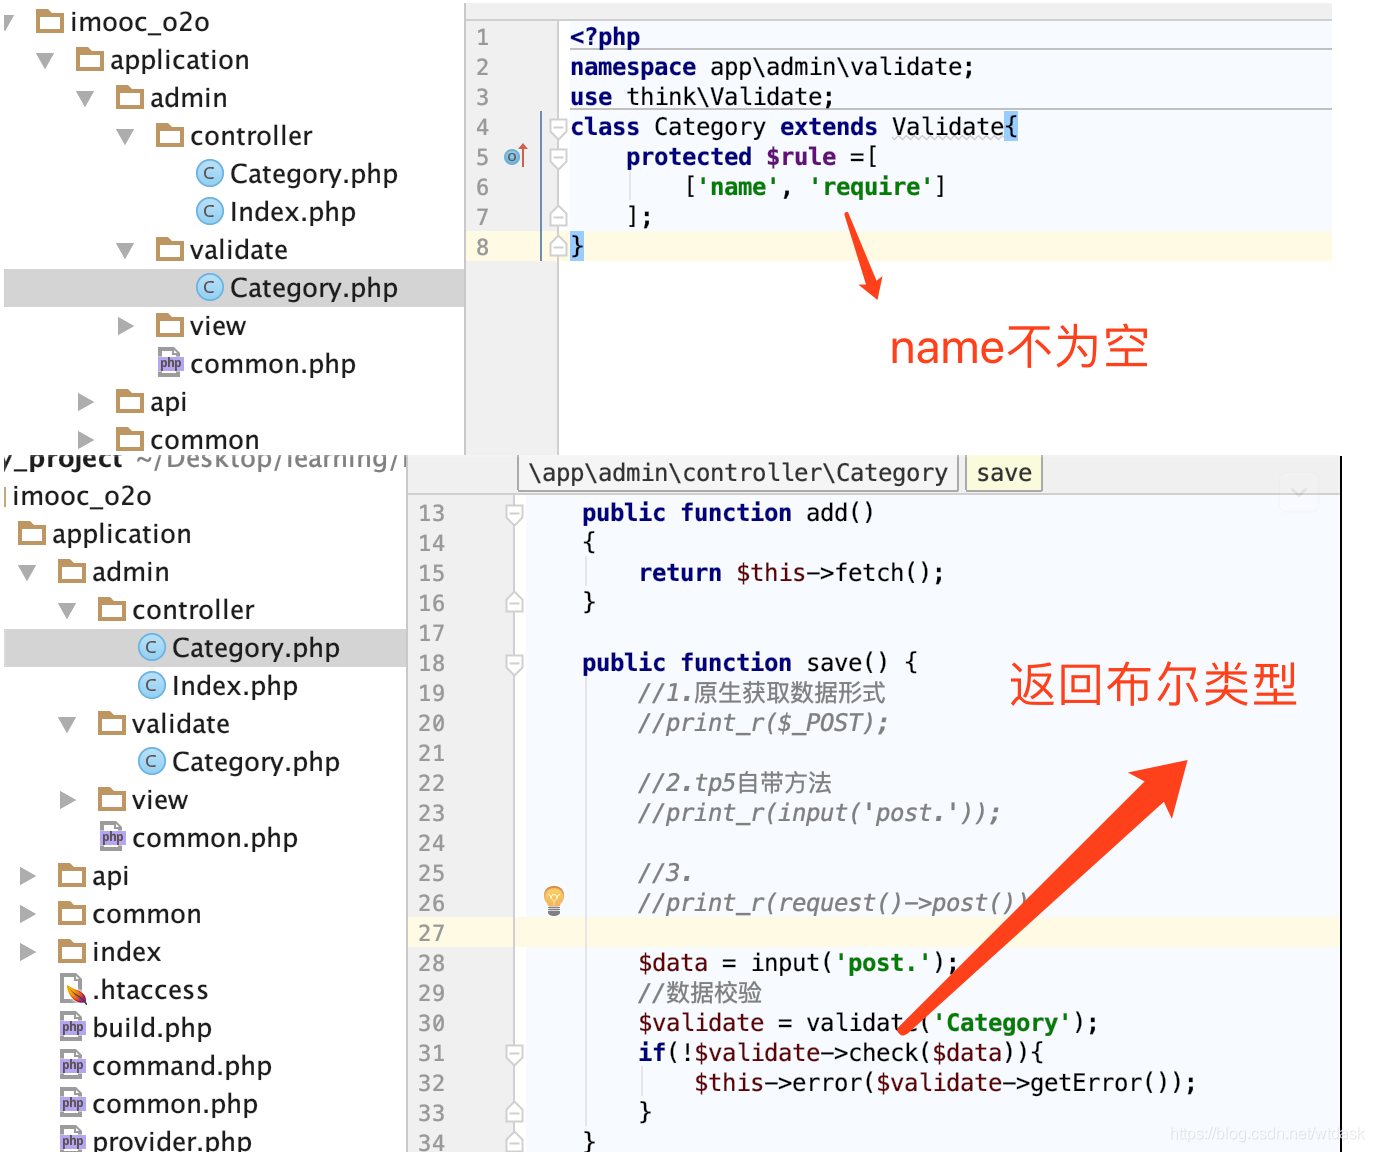Click the .htaccess file icon

click(74, 990)
